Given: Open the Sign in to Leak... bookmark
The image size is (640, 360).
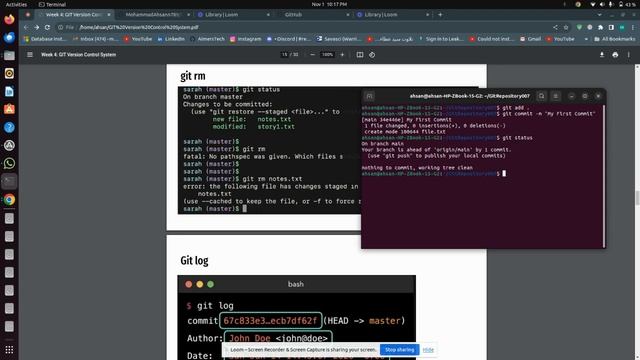Looking at the screenshot, I should point(441,39).
